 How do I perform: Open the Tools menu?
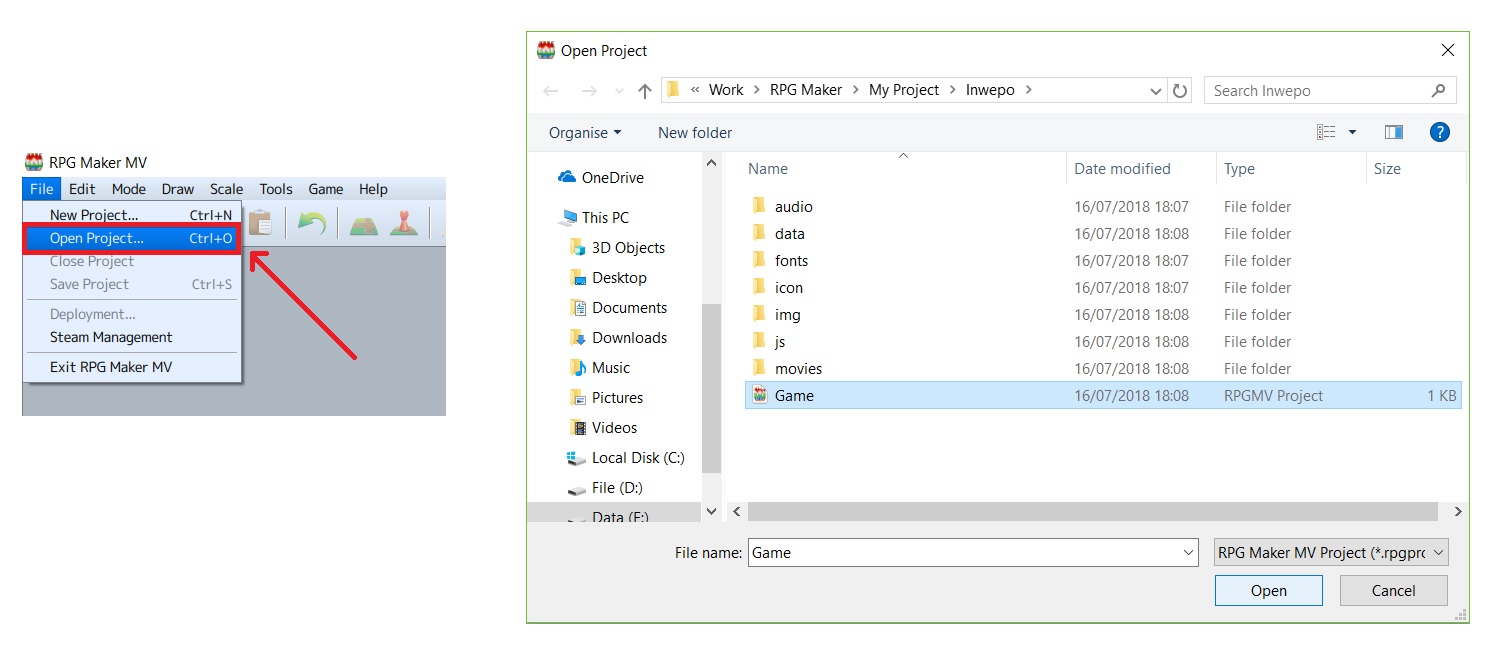coord(276,189)
